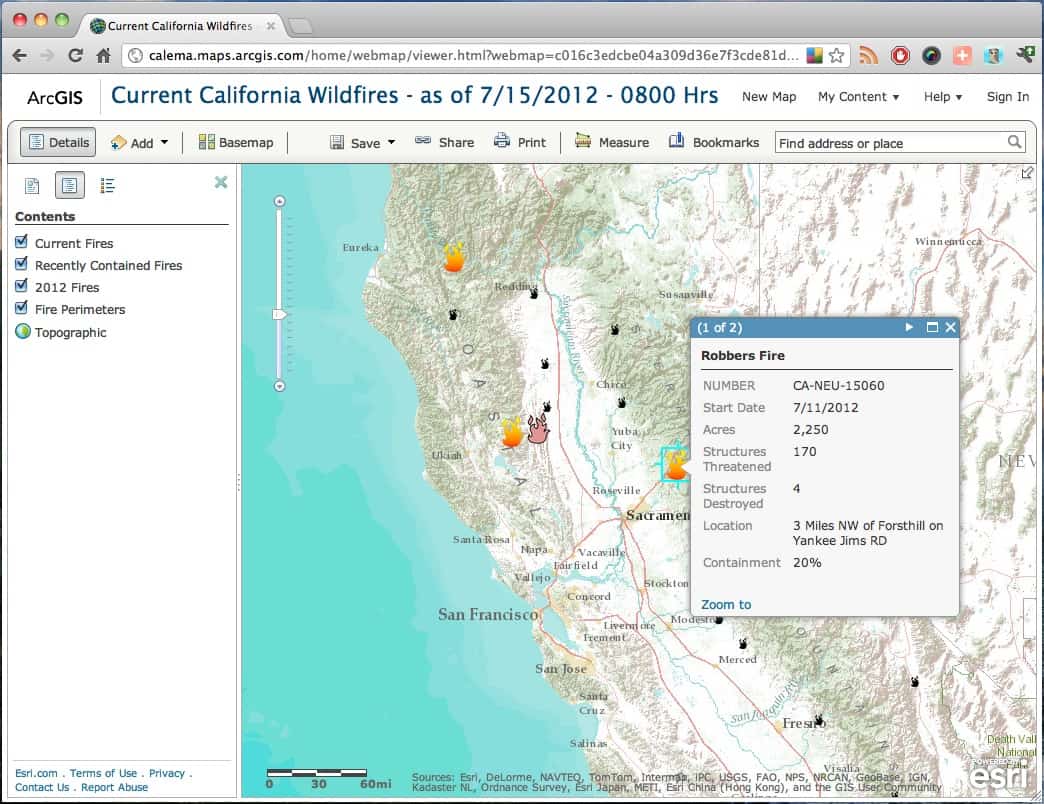Toggle Recently Contained Fires checkbox
This screenshot has height=804, width=1044.
[21, 265]
